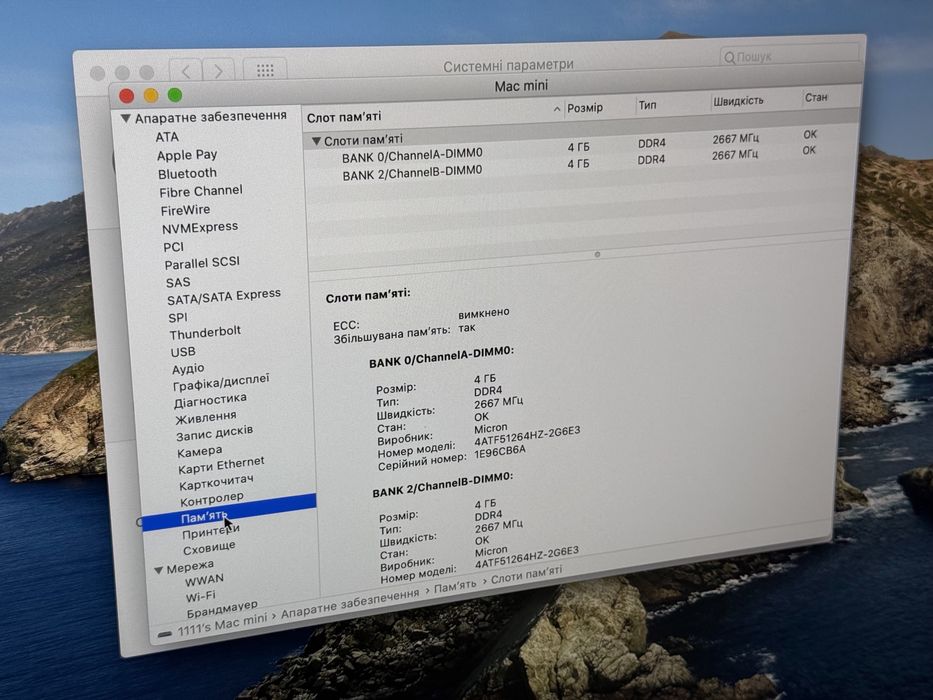The image size is (933, 700).
Task: Select Parallel SCSI entry
Action: pos(202,262)
